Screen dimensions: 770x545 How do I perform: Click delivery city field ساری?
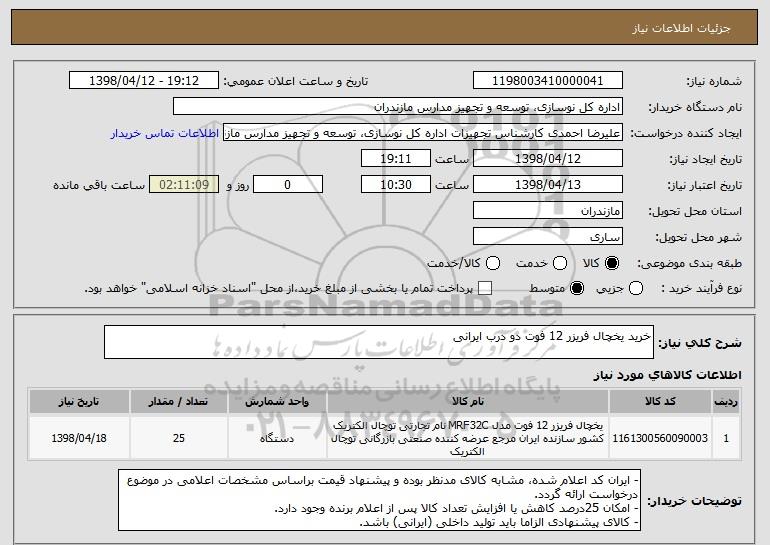coord(548,237)
